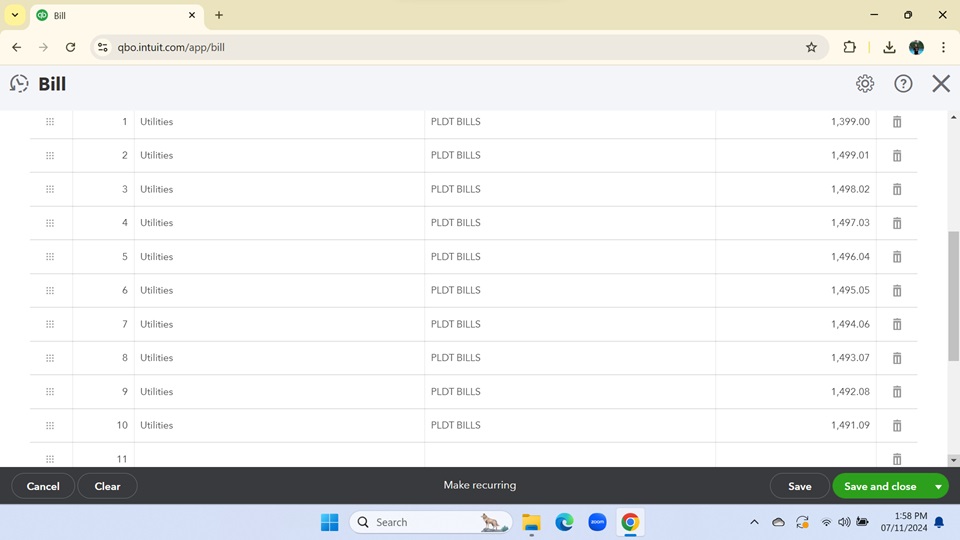Viewport: 960px width, 540px height.
Task: Delete line 2 with amount 1,499.01
Action: click(x=897, y=156)
